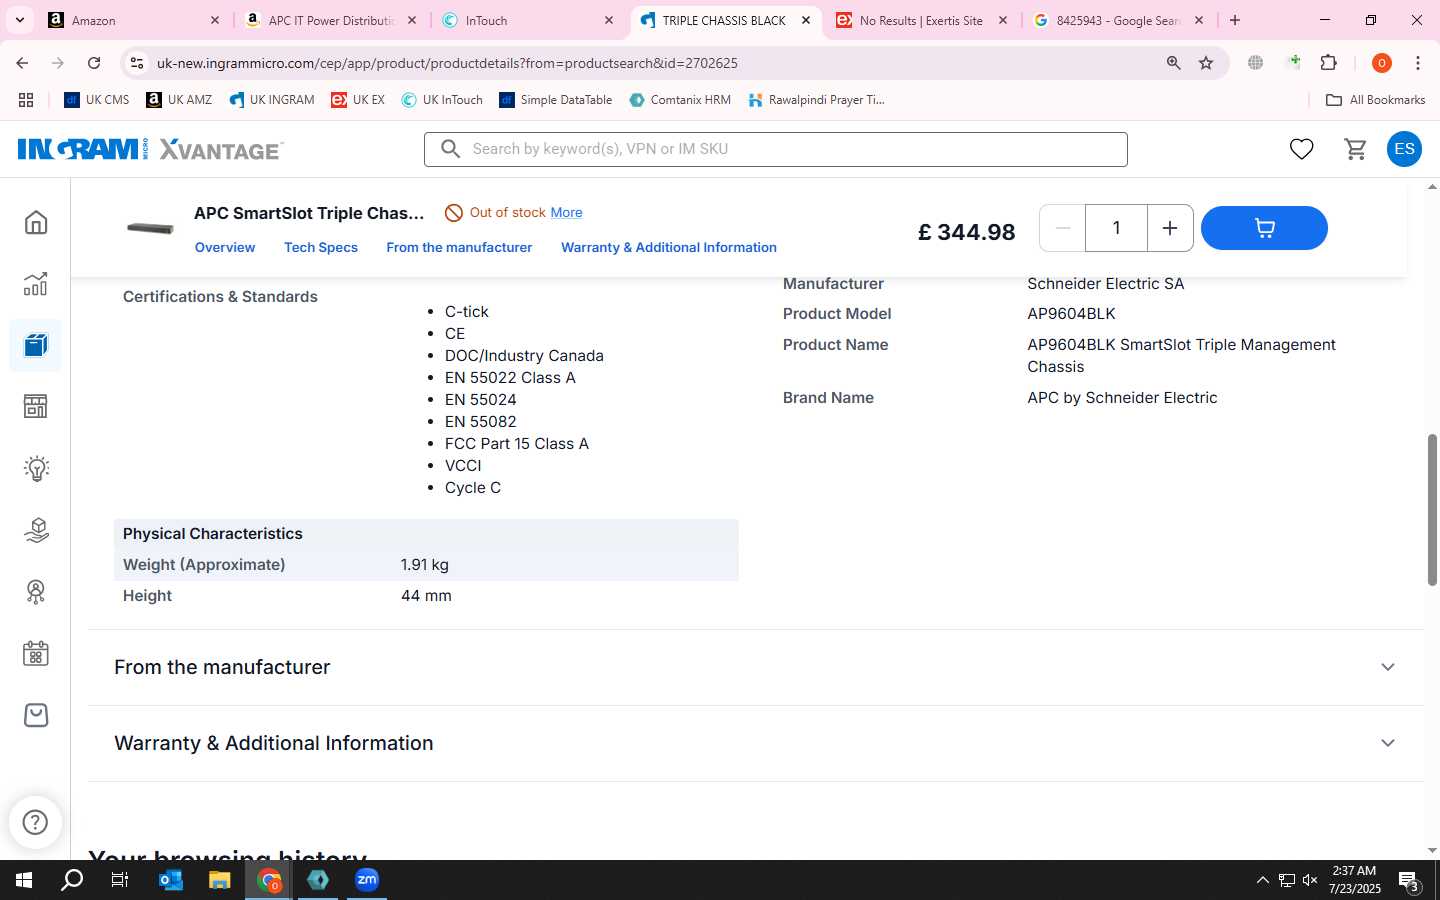Open UK CMS bookmark

click(x=97, y=100)
